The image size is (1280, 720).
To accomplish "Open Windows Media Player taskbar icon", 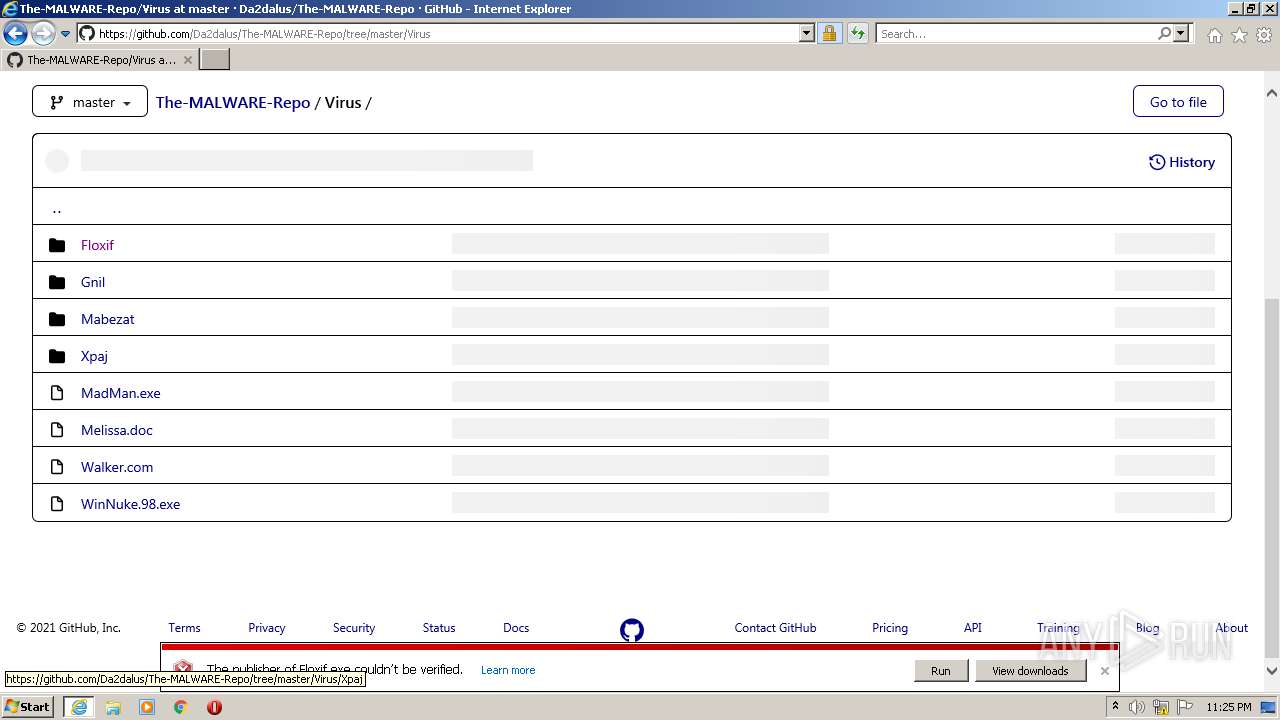I will tap(147, 707).
